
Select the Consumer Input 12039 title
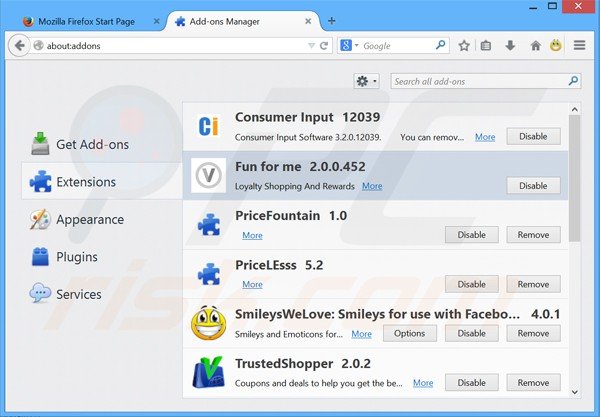tap(308, 117)
